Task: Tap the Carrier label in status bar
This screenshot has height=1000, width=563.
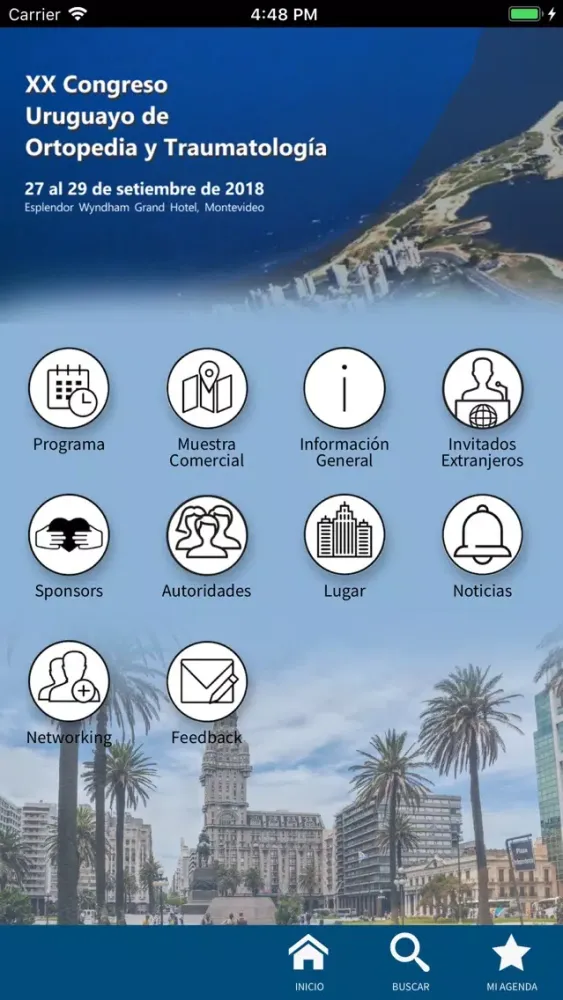Action: pyautogui.click(x=34, y=15)
